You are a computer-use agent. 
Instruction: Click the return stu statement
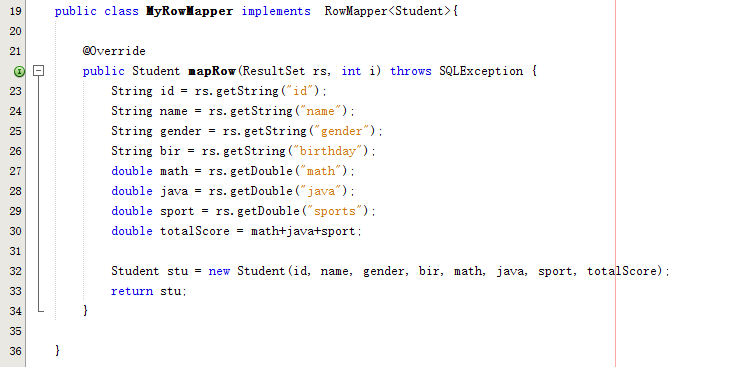coord(149,291)
